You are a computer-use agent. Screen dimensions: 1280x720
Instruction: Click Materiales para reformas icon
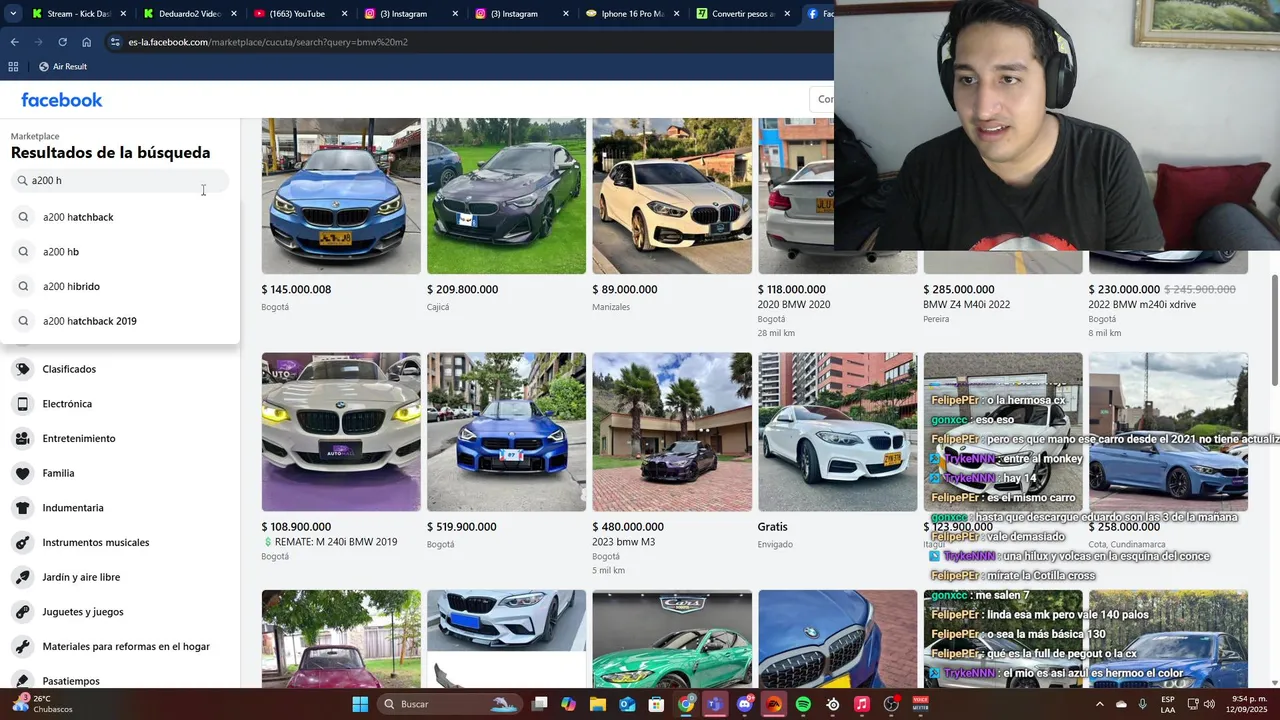click(22, 646)
